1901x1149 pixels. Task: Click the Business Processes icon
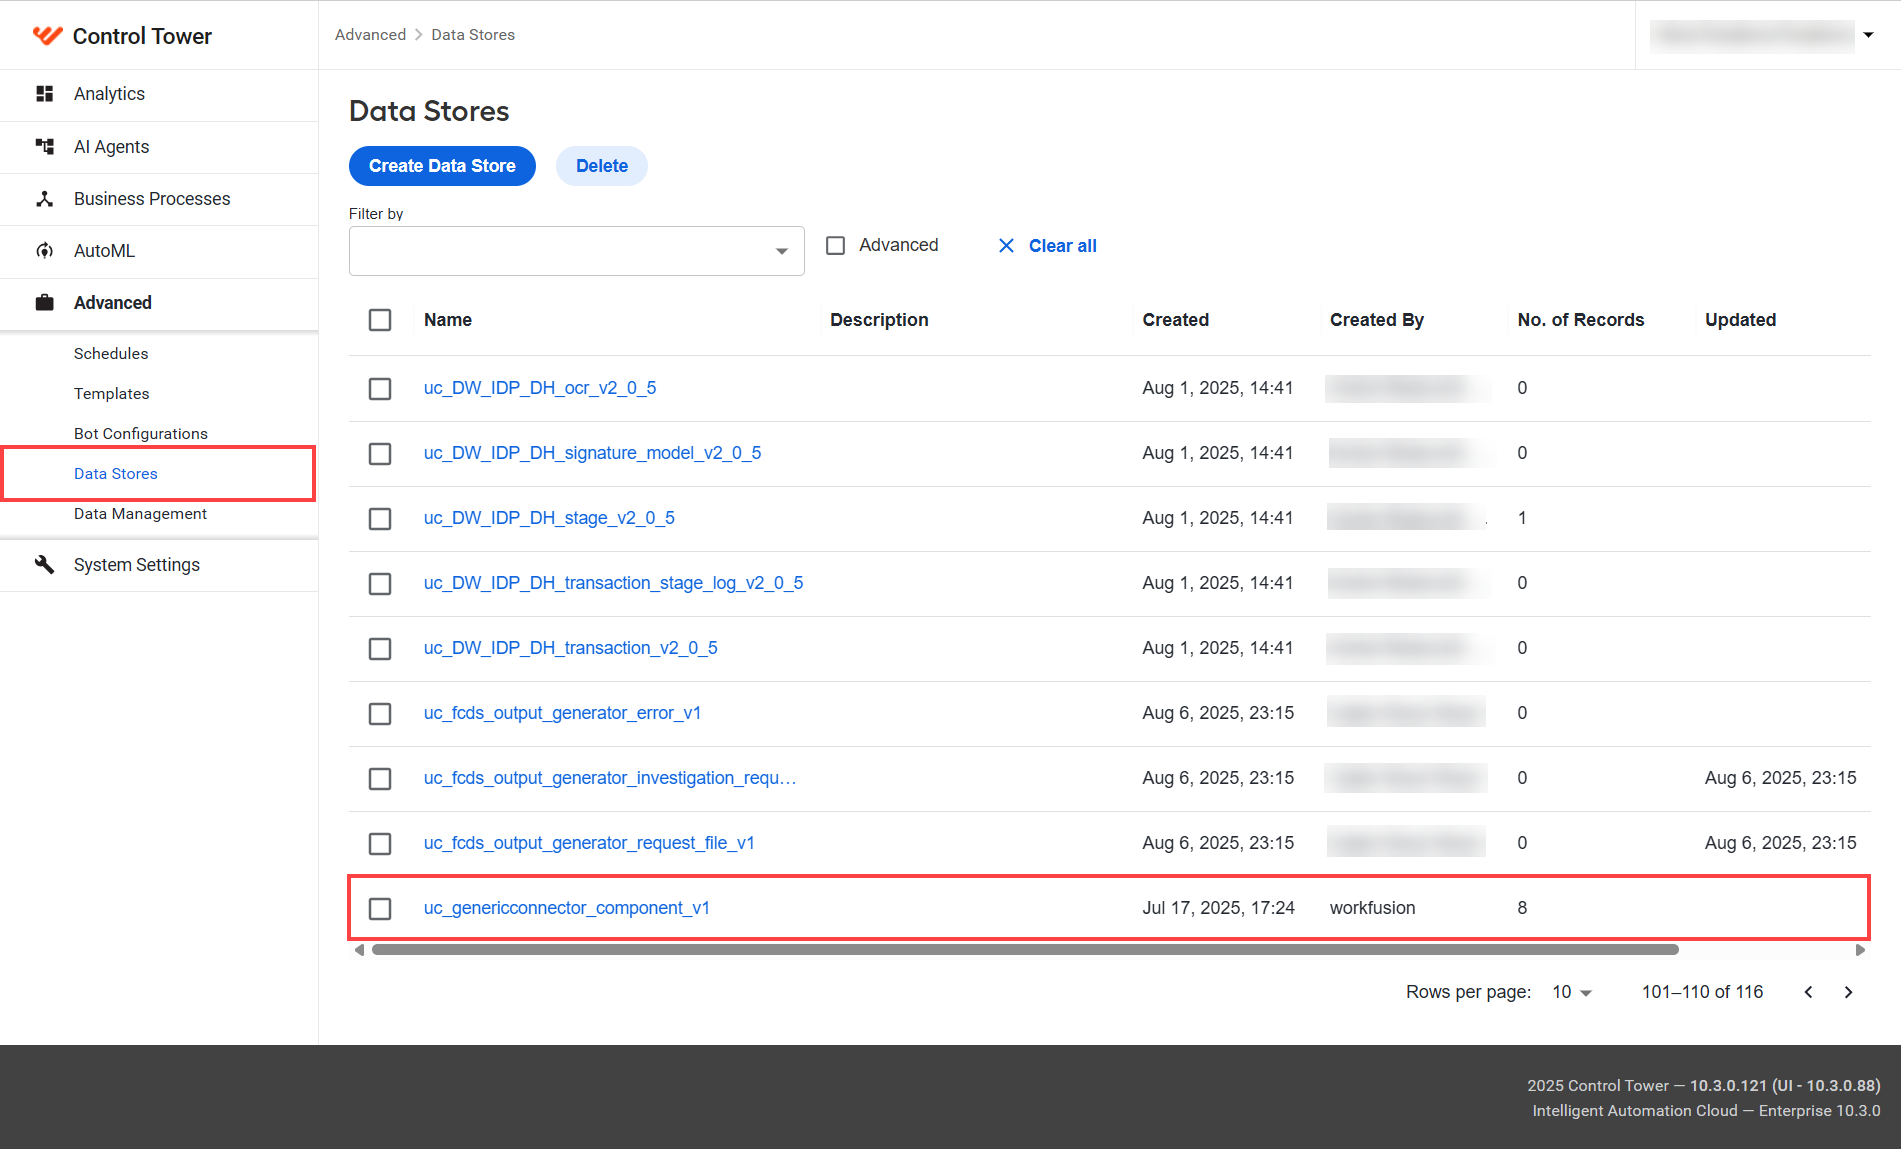pos(44,199)
